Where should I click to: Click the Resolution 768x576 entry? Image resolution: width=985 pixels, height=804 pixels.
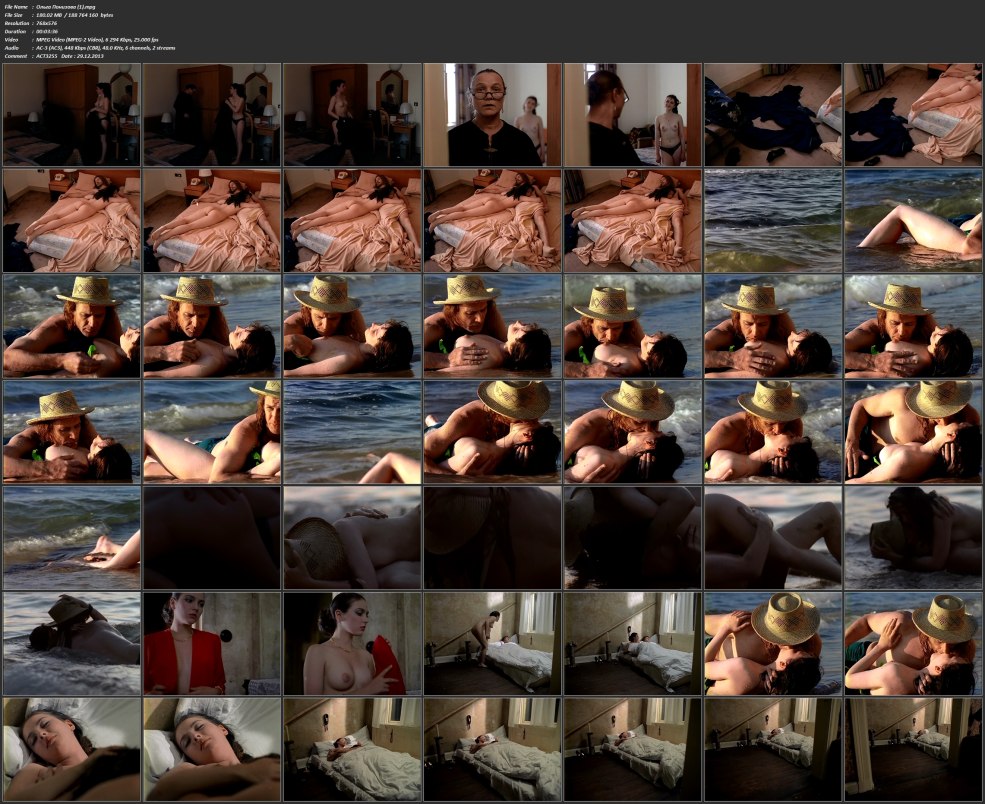click(50, 23)
